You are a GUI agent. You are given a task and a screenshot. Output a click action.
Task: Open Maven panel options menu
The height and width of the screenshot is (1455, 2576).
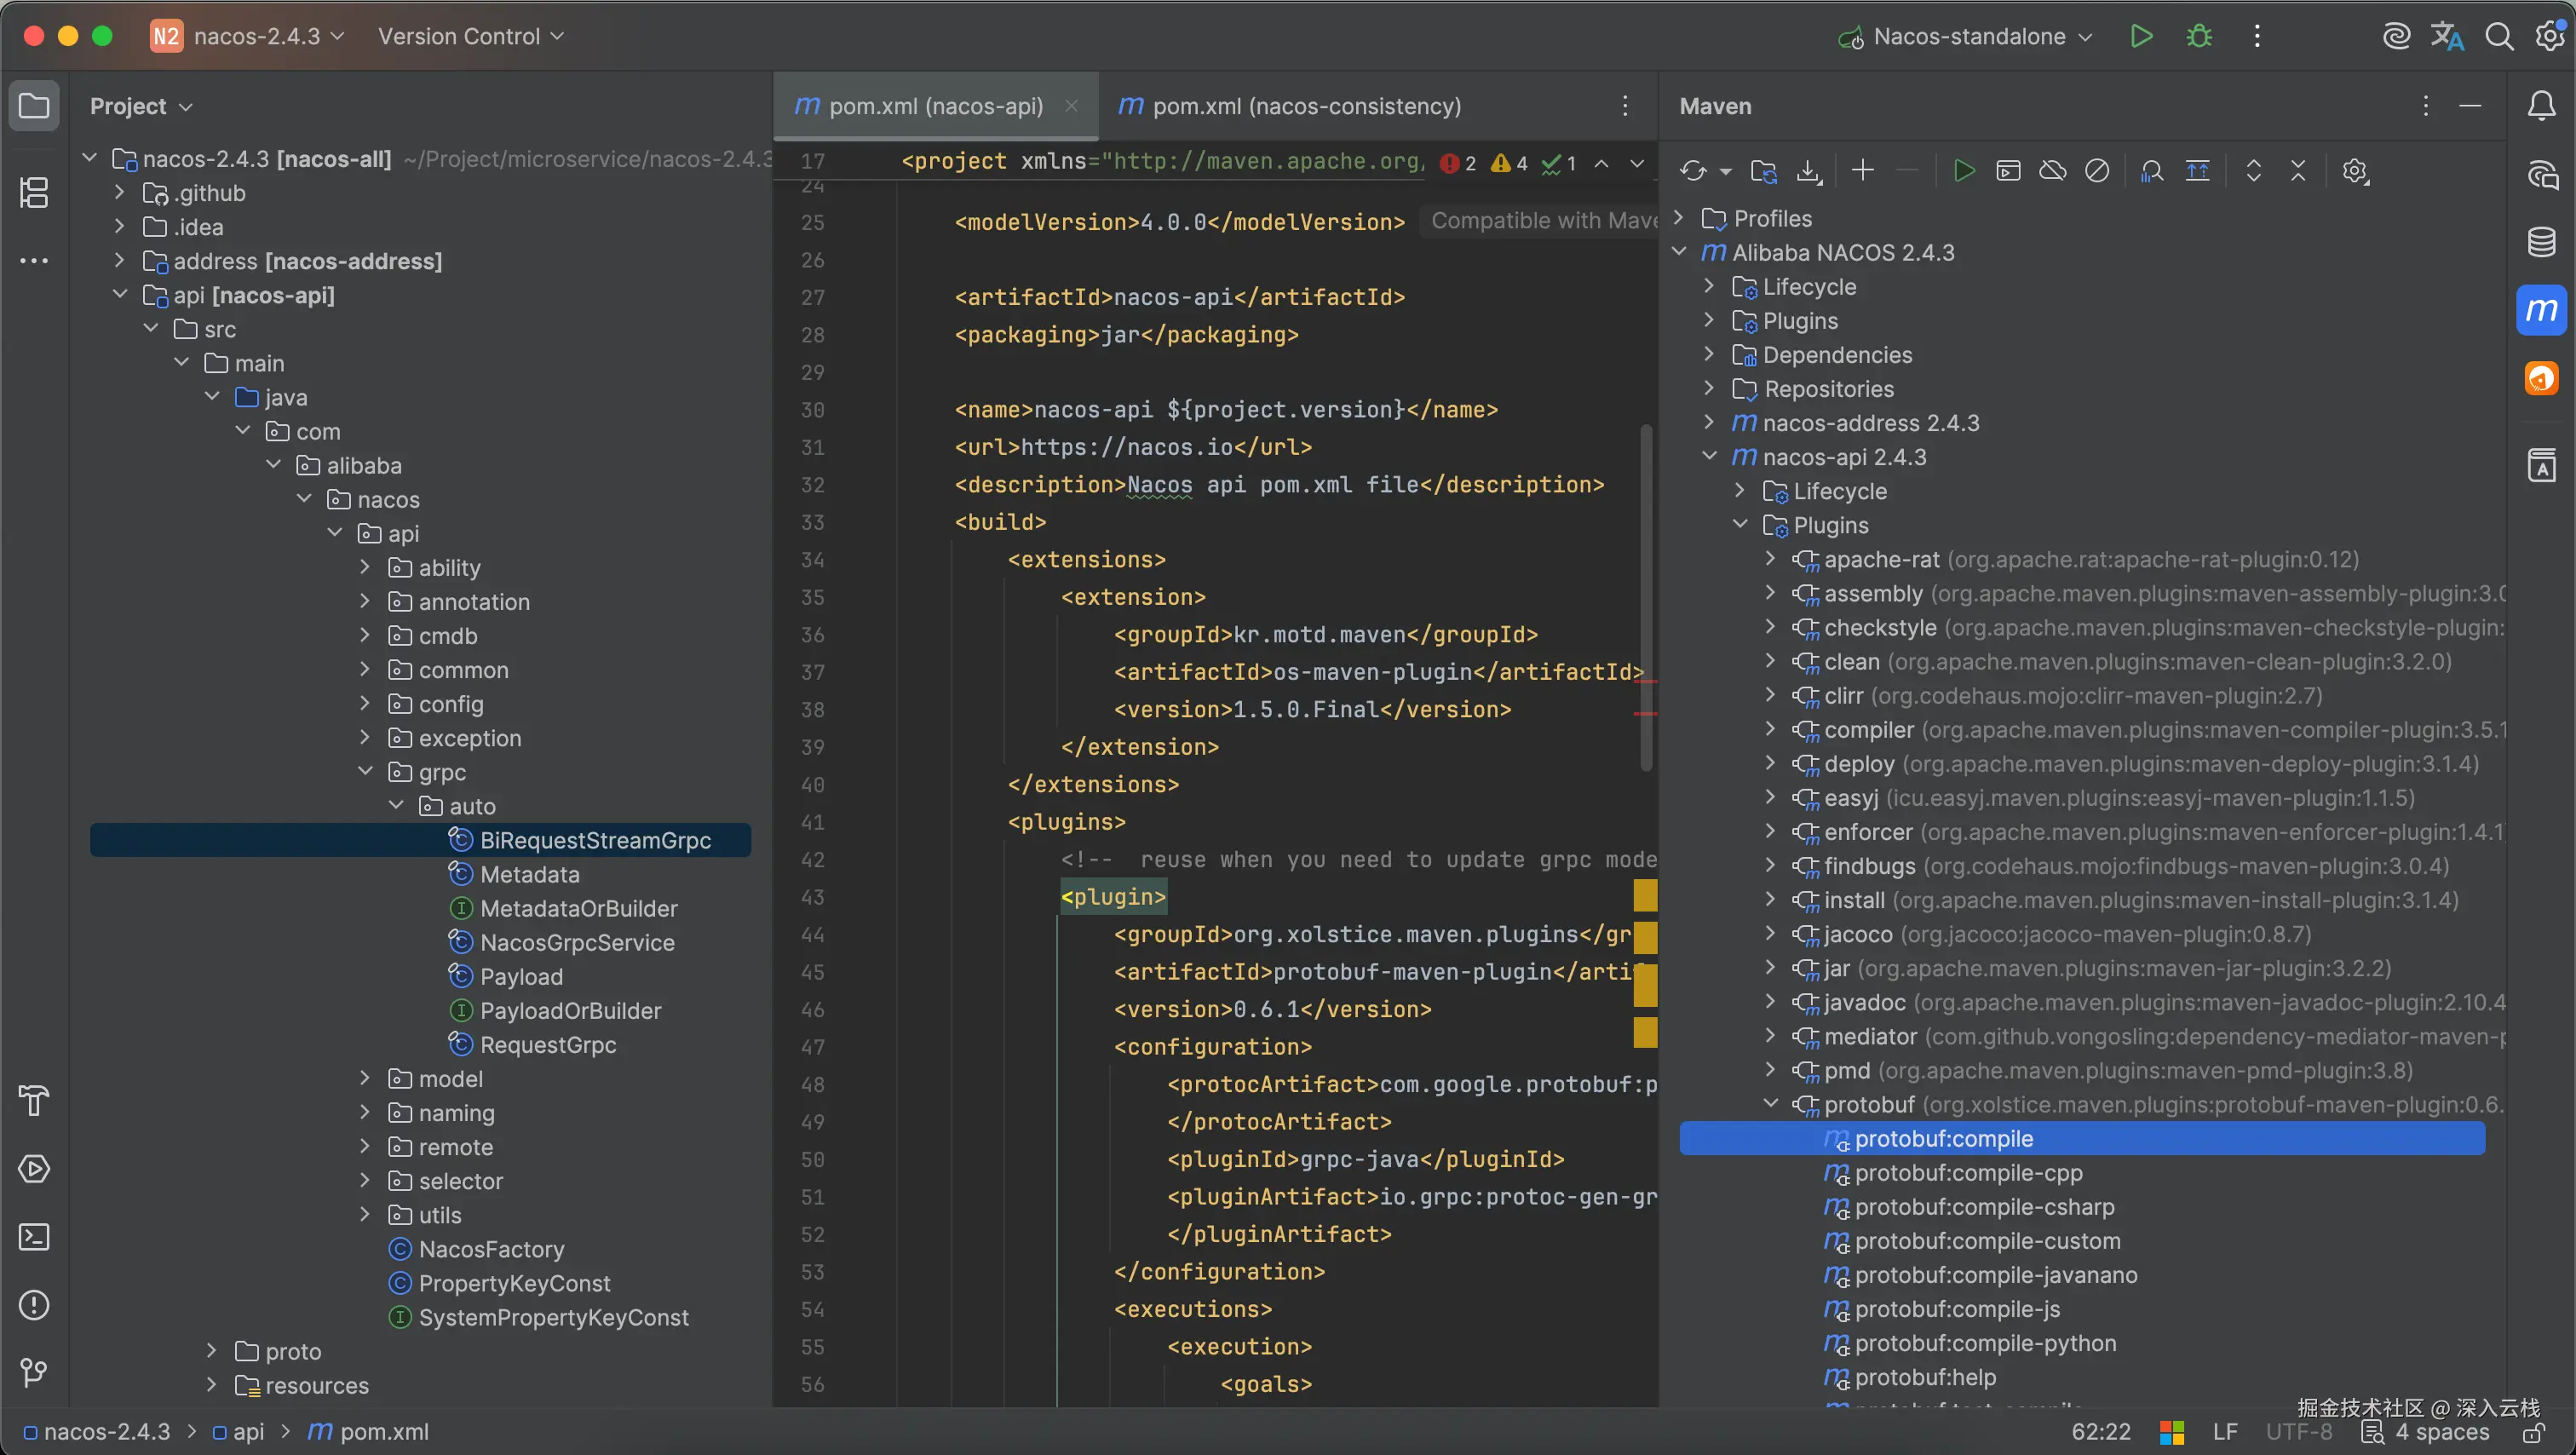click(x=2425, y=105)
